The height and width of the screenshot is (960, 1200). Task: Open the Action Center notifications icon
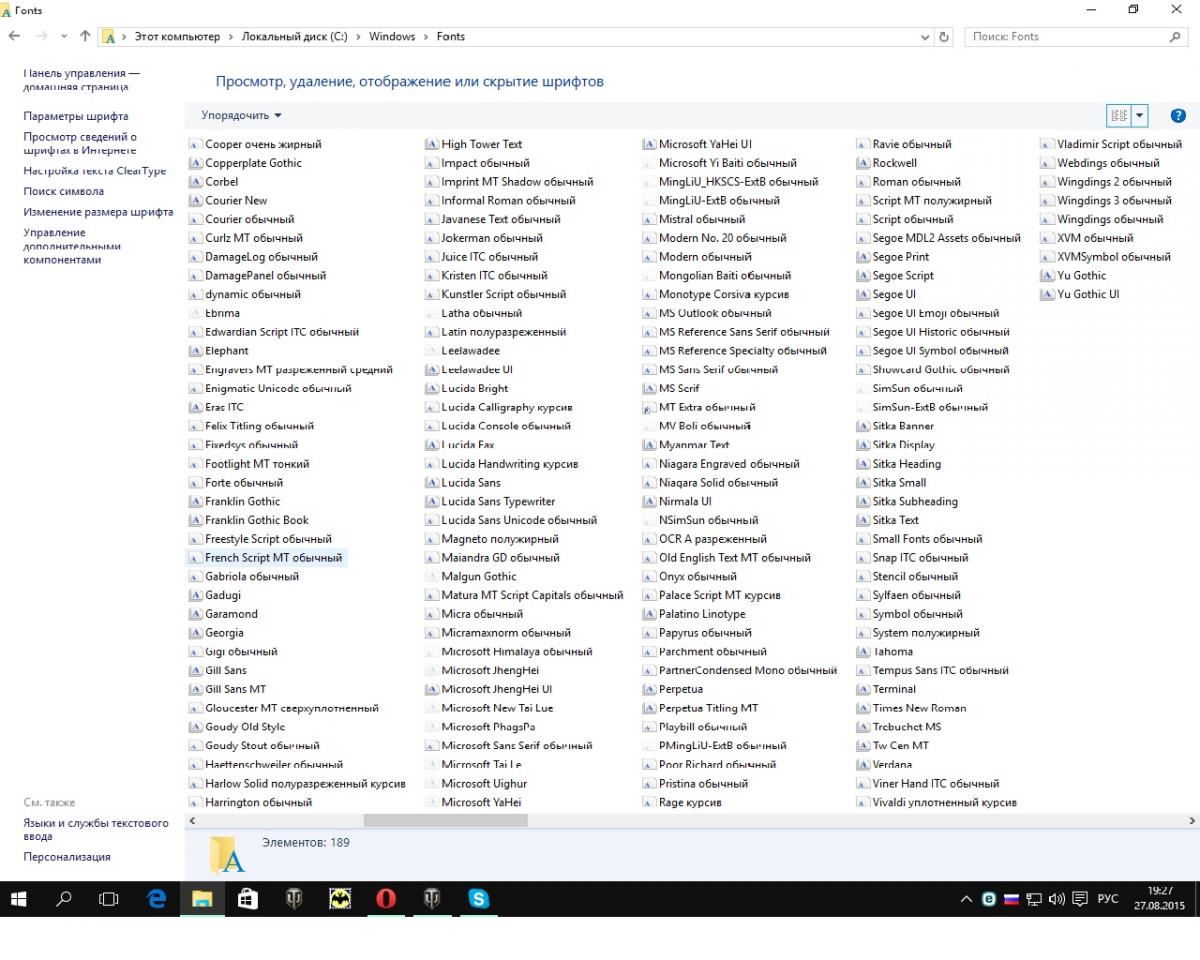(x=1080, y=899)
